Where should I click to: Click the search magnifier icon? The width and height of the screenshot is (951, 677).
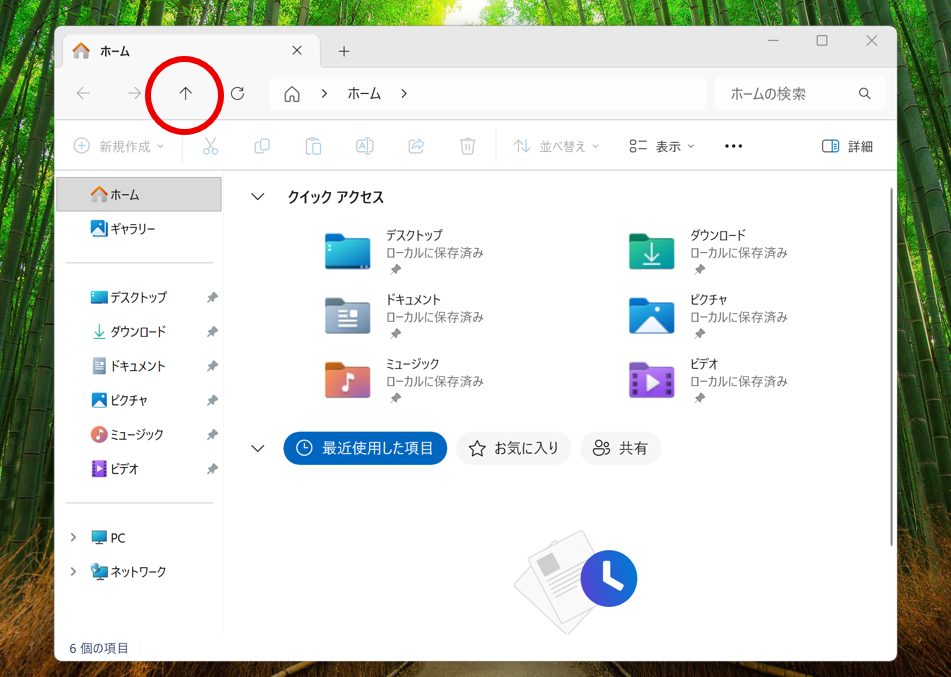pyautogui.click(x=864, y=94)
